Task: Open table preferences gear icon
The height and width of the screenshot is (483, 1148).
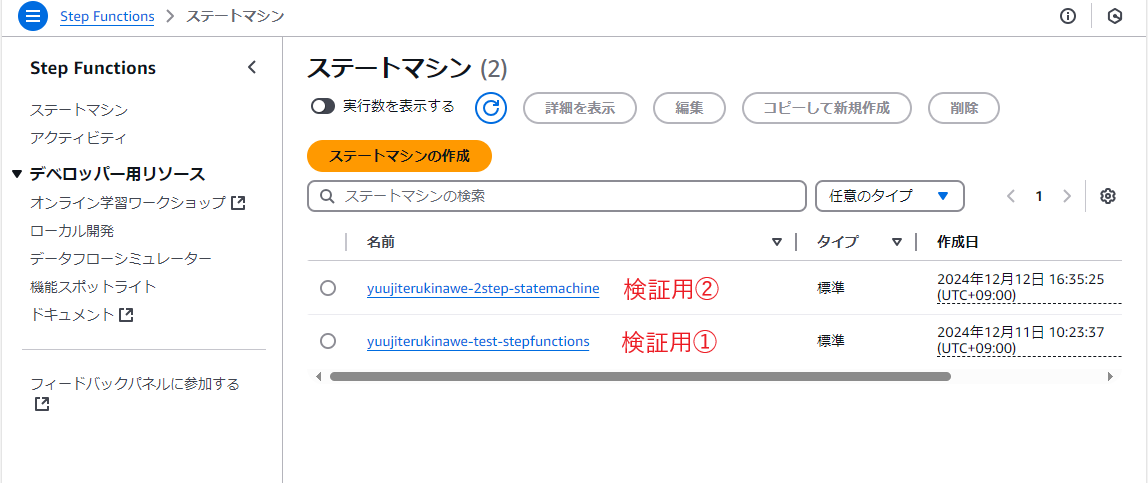Action: (x=1108, y=196)
